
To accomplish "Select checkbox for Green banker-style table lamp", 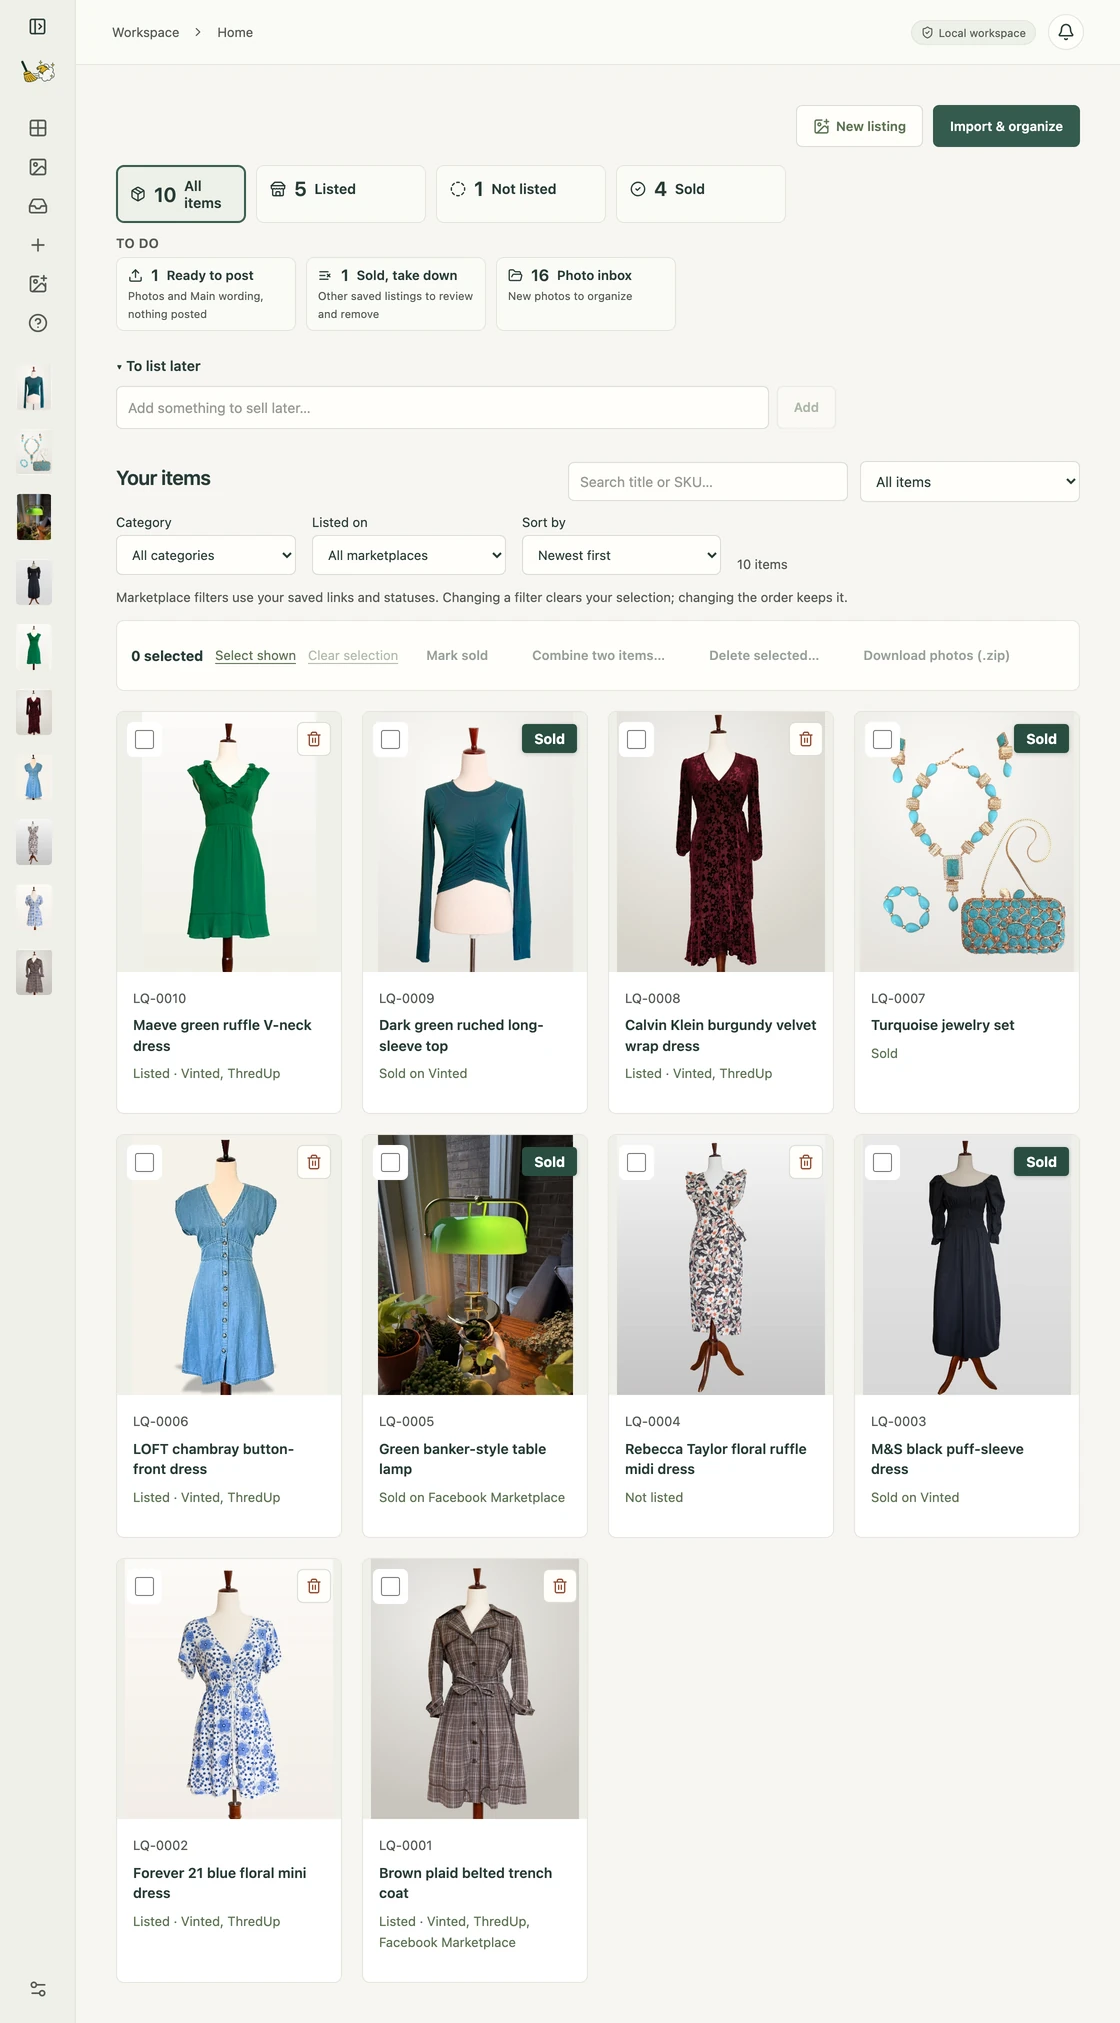I will pyautogui.click(x=391, y=1162).
